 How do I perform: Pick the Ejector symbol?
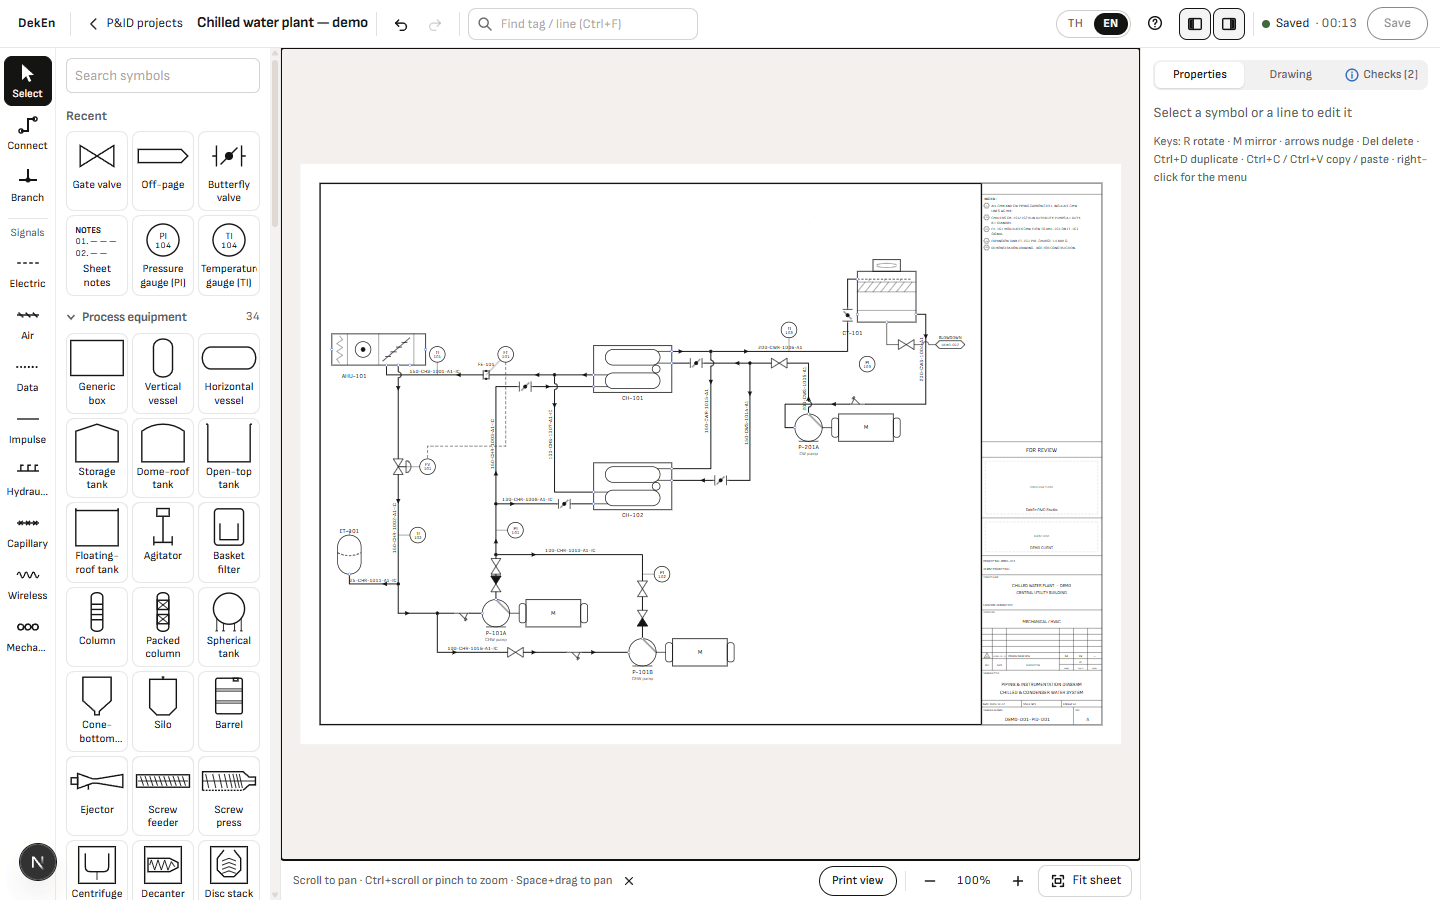pos(97,794)
